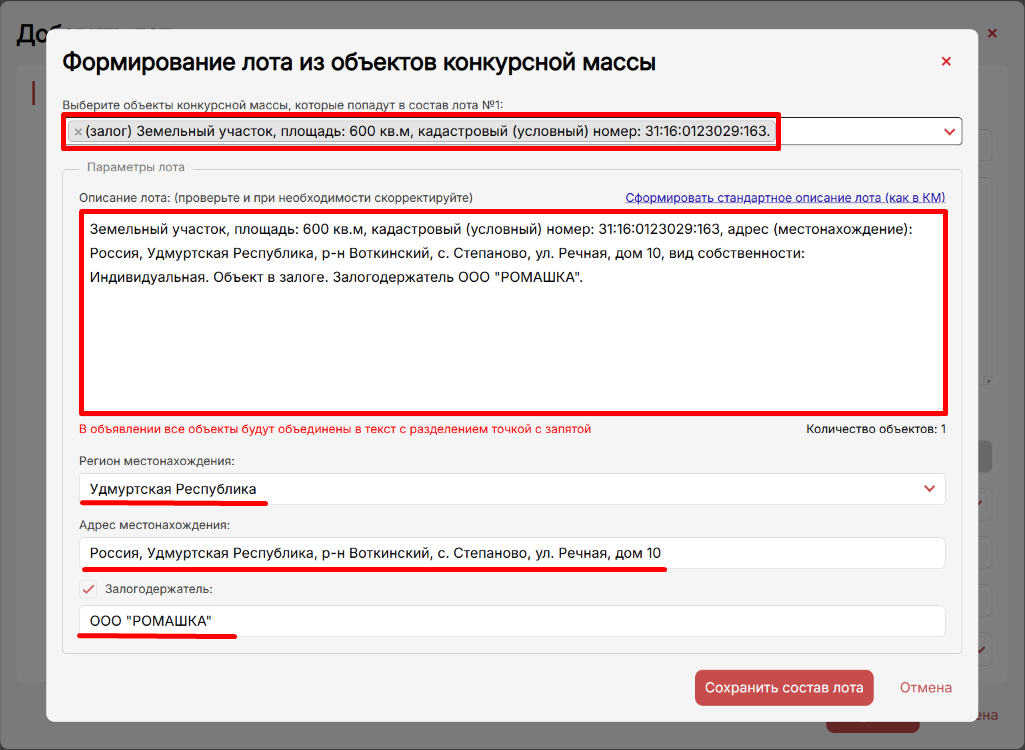
Task: Open region dropdown via its chevron
Action: tap(929, 489)
